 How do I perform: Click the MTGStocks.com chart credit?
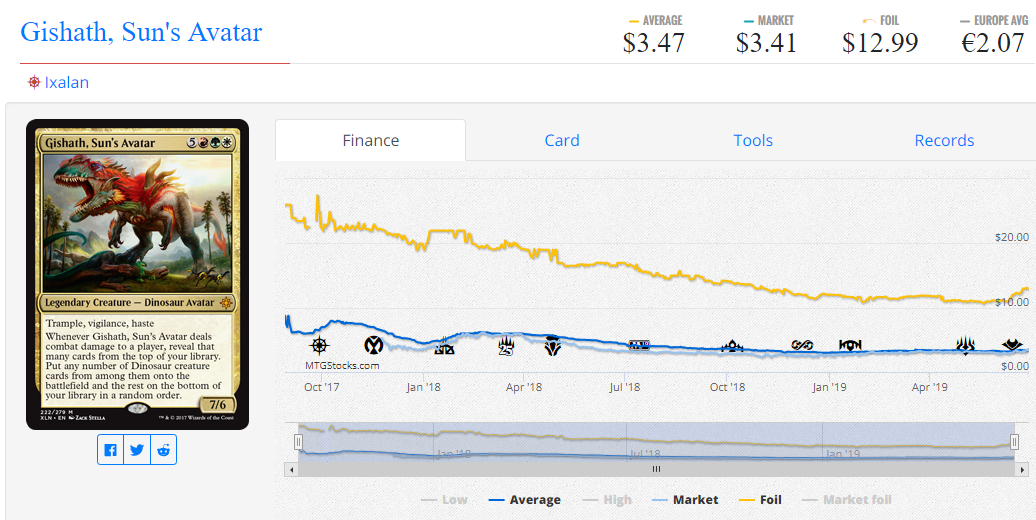(x=342, y=365)
